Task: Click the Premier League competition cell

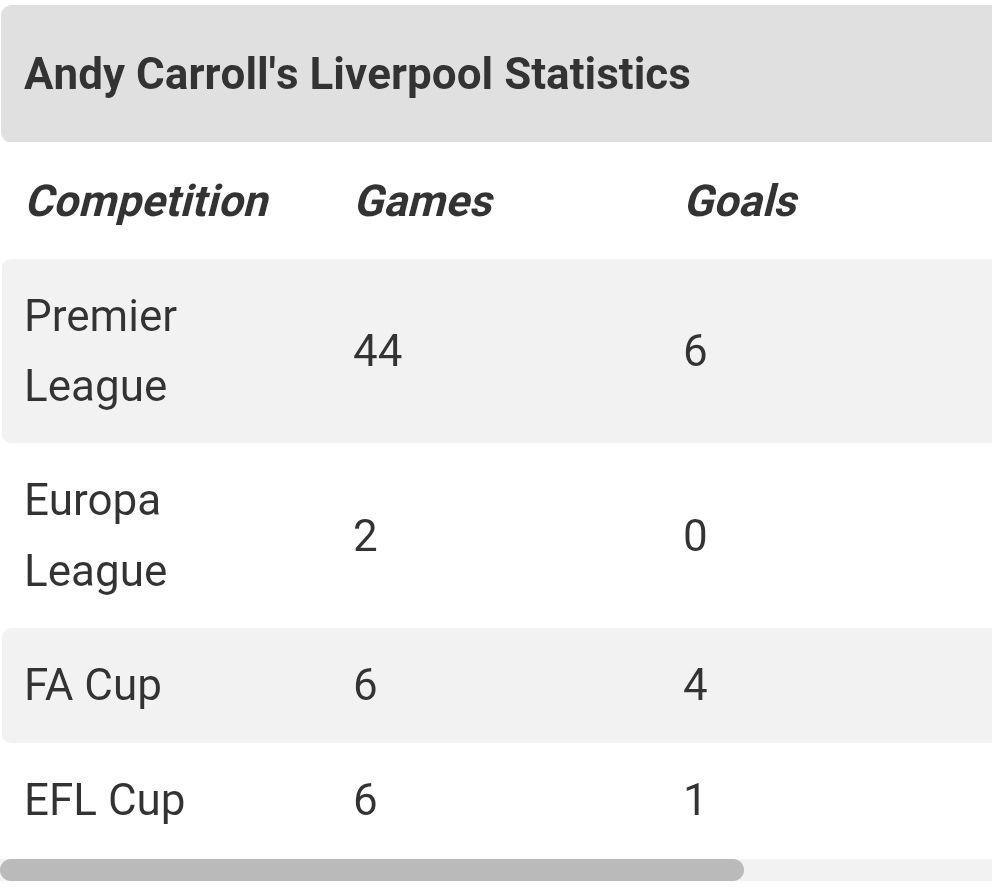Action: [x=100, y=351]
